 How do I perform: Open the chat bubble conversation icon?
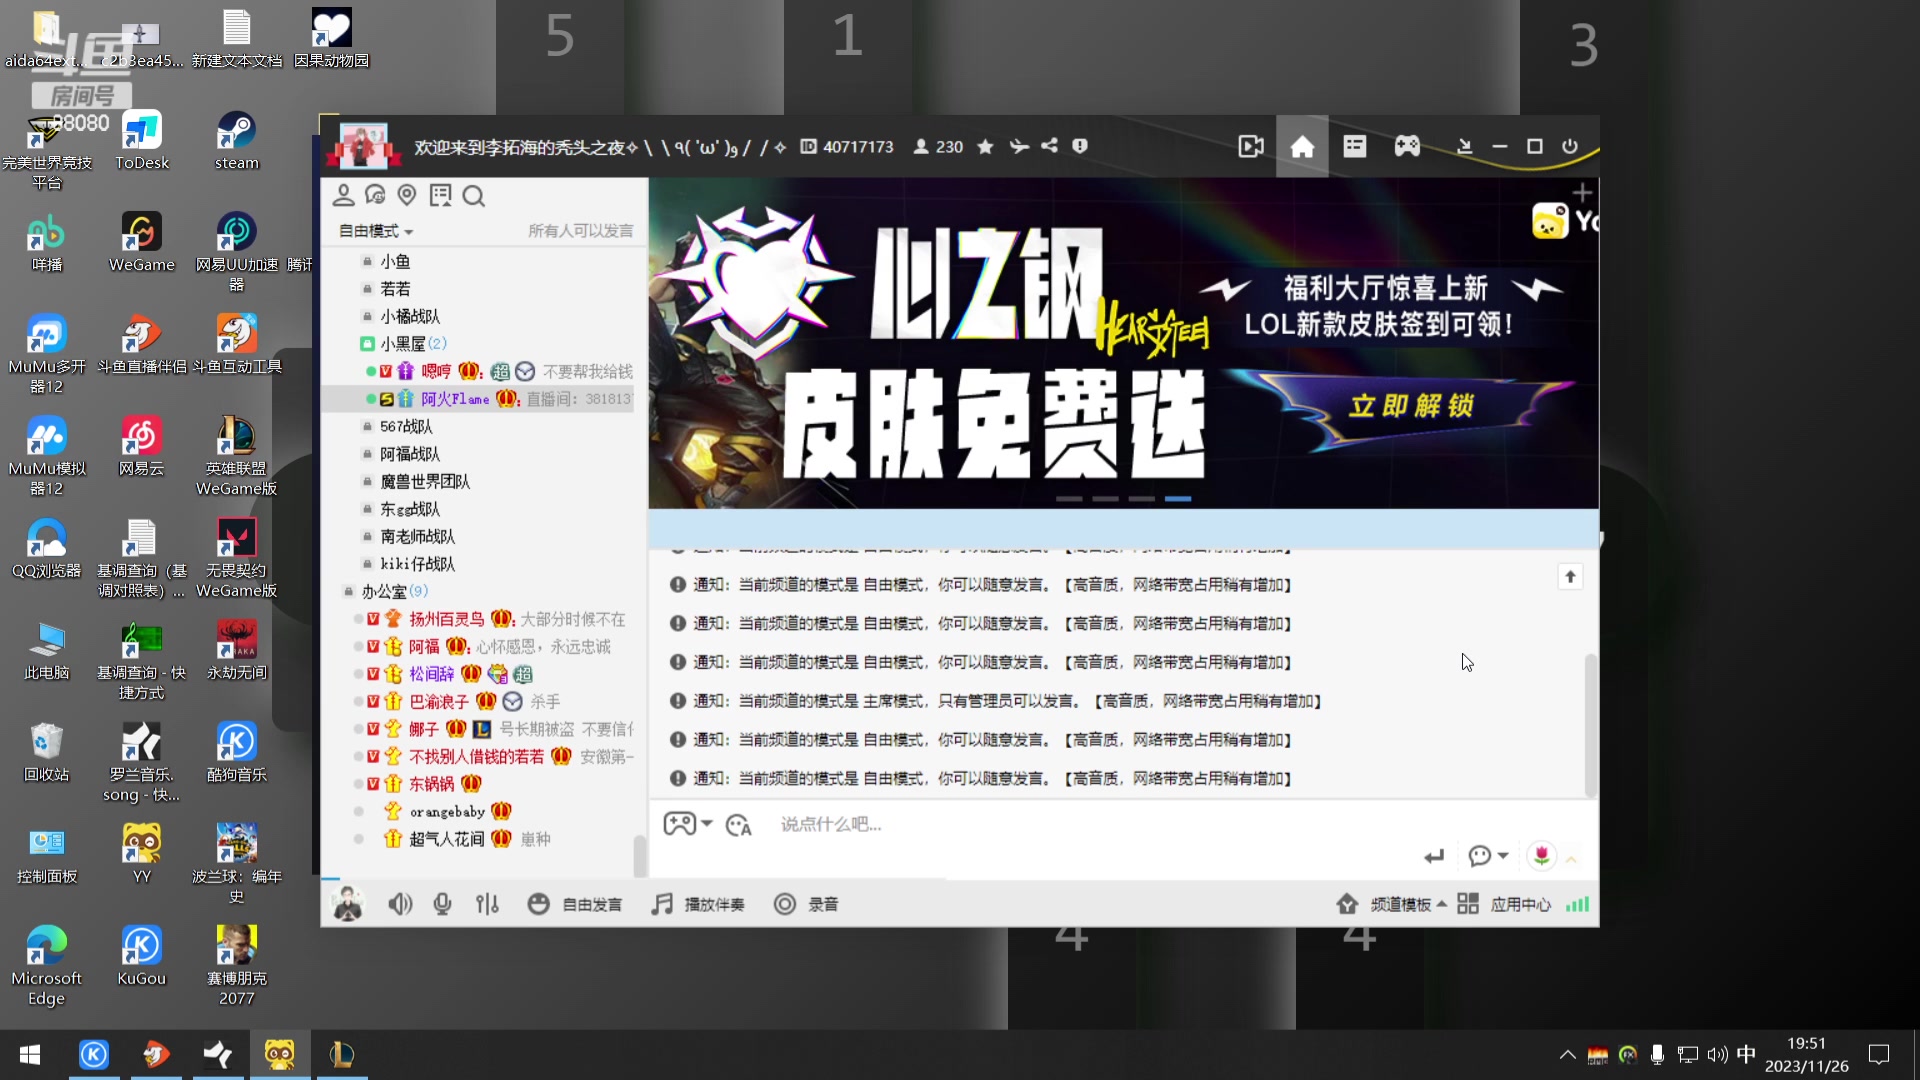[374, 195]
